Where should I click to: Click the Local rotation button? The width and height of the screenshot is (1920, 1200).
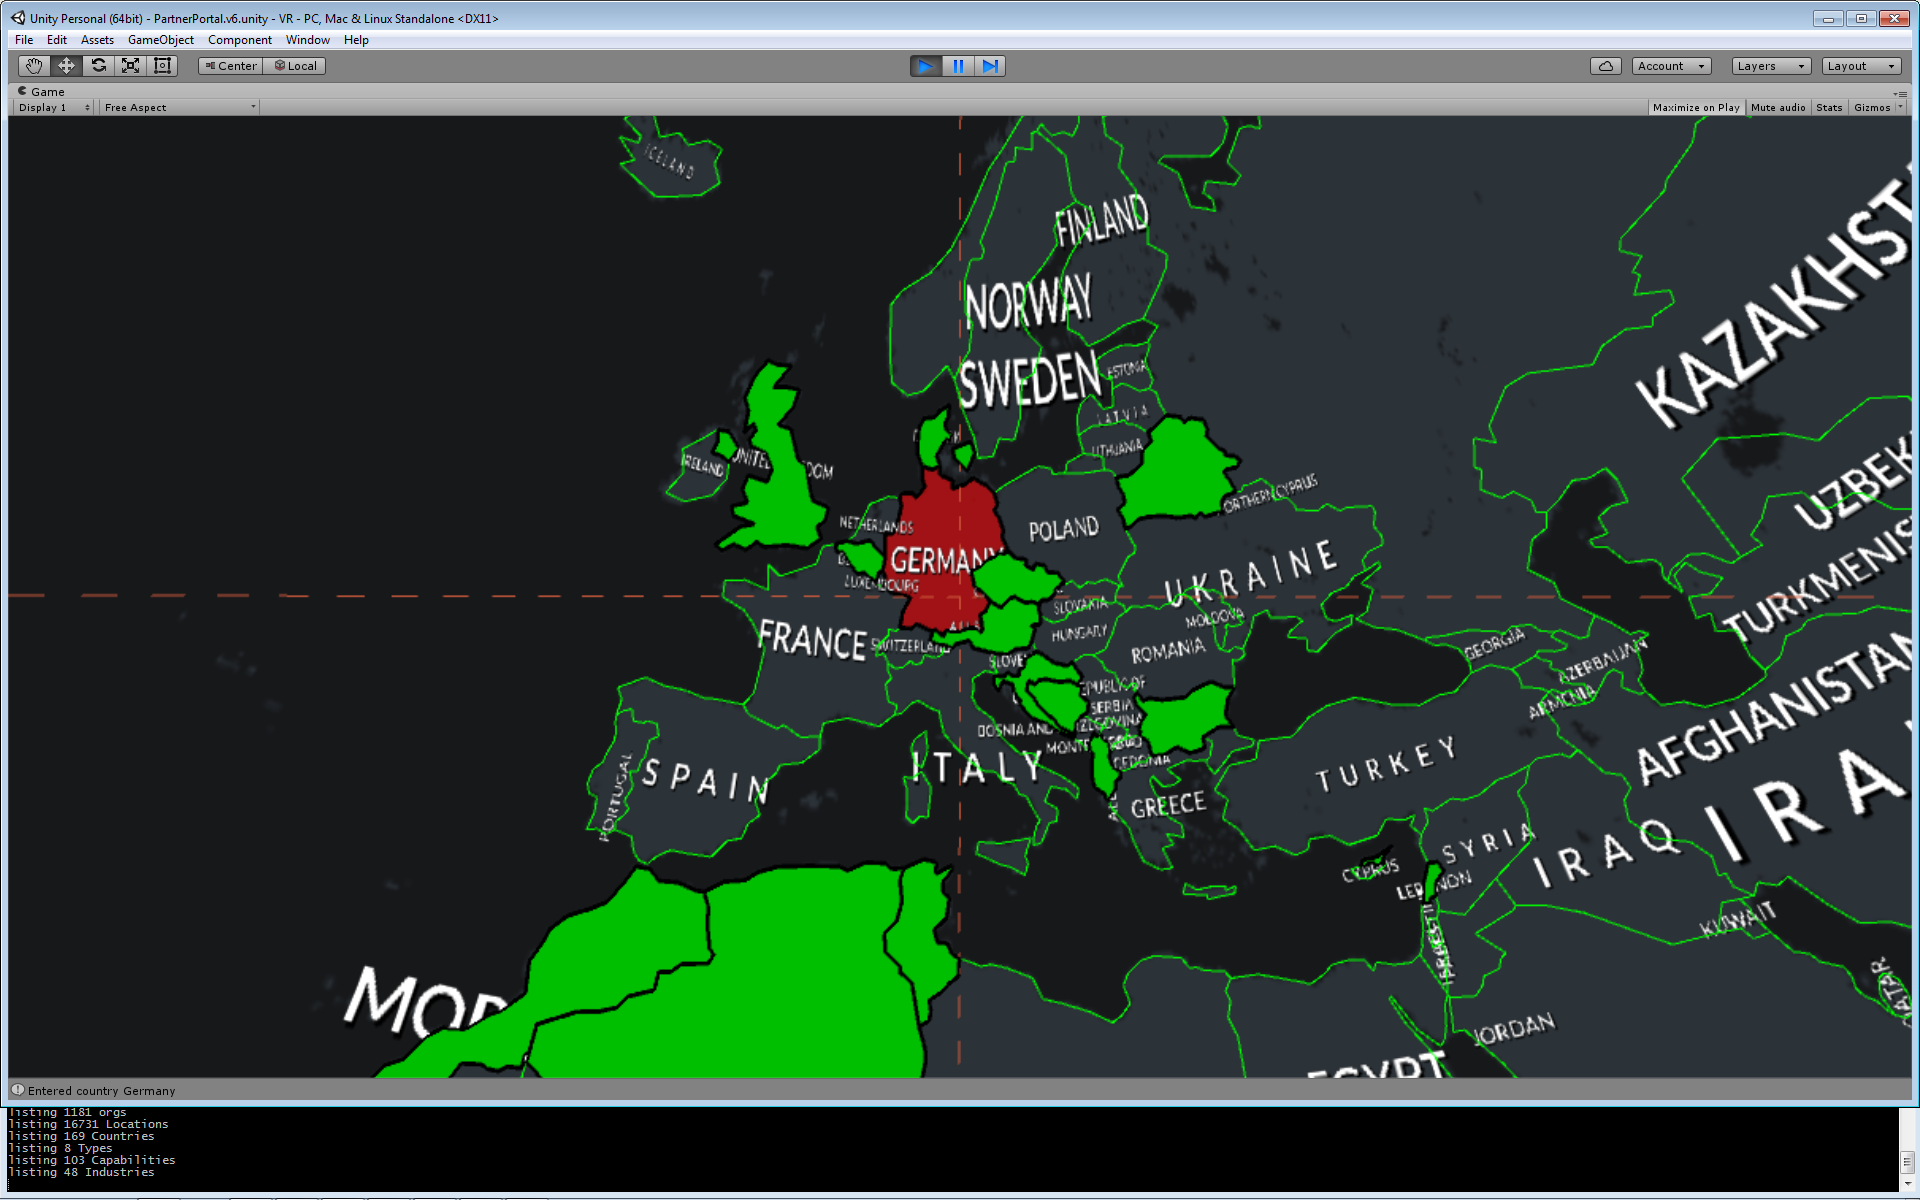point(295,66)
